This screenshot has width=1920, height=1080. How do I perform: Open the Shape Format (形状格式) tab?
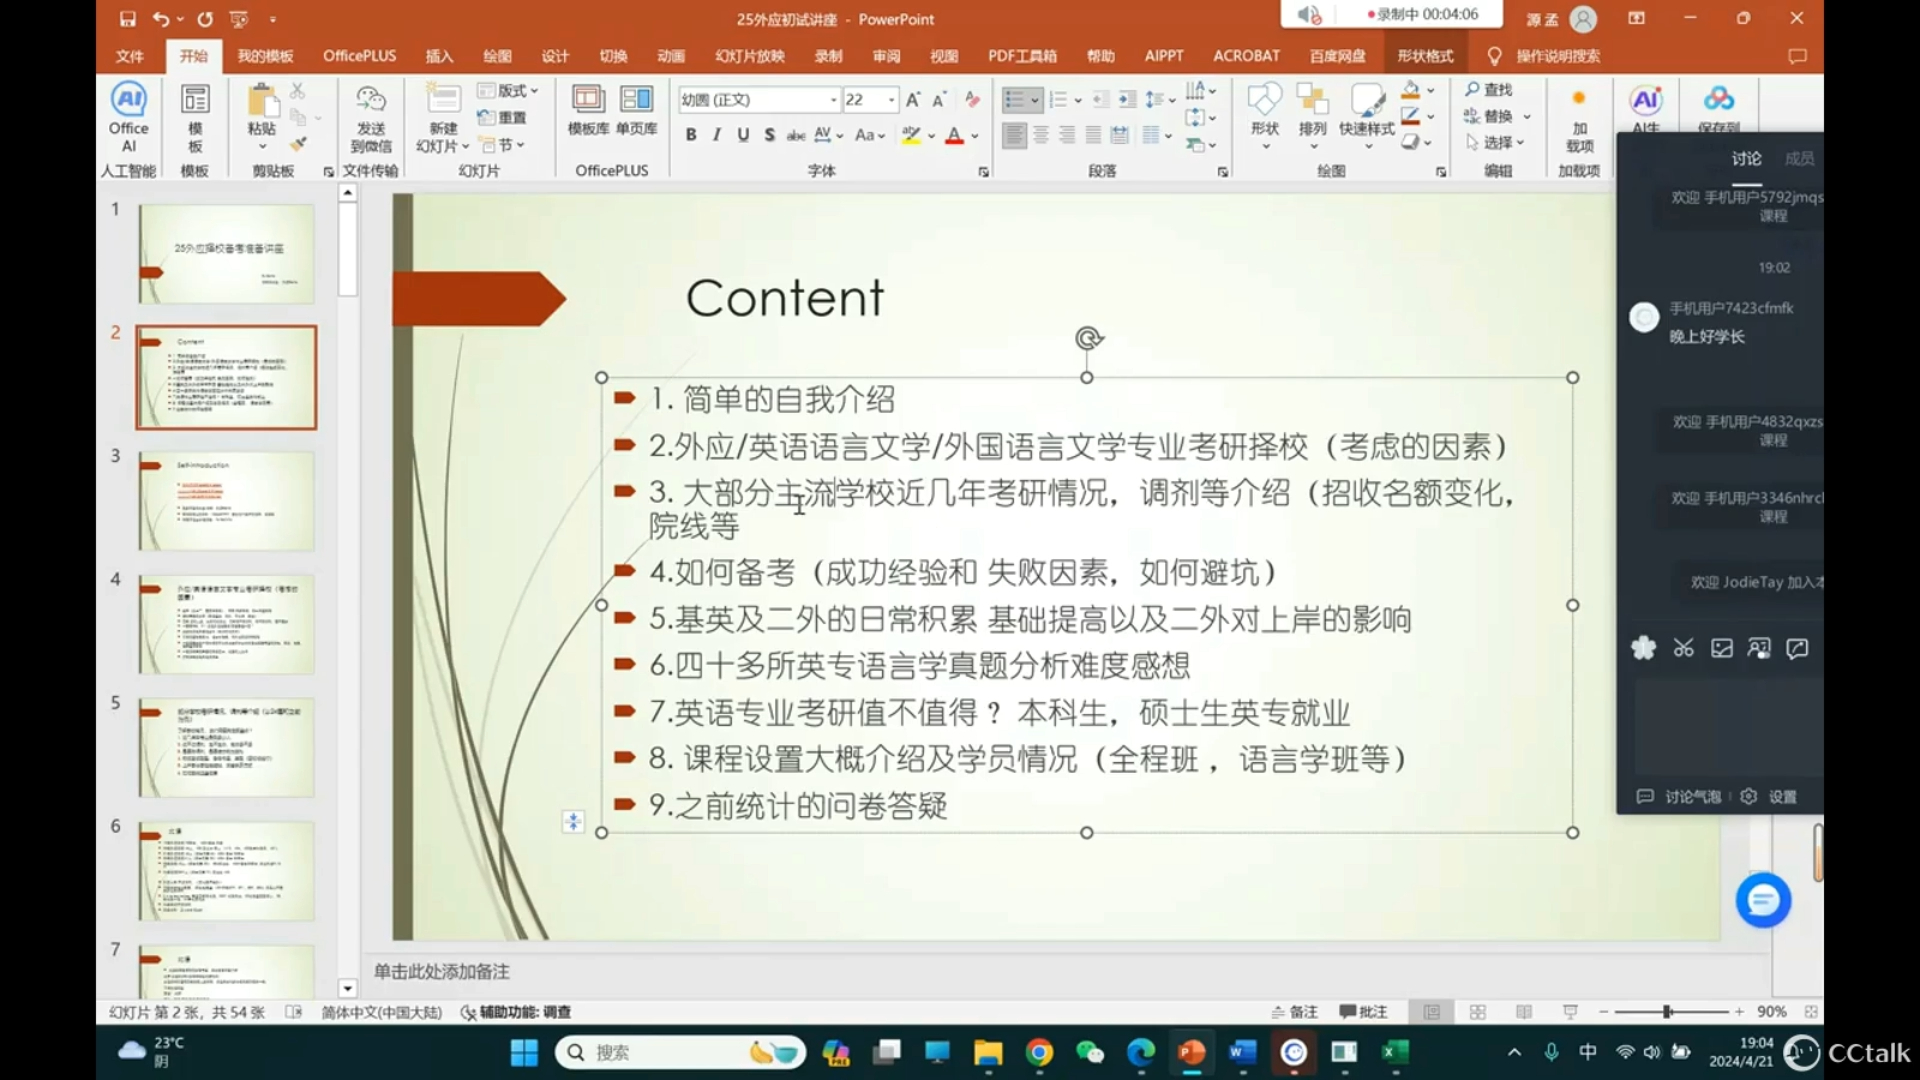[1425, 56]
